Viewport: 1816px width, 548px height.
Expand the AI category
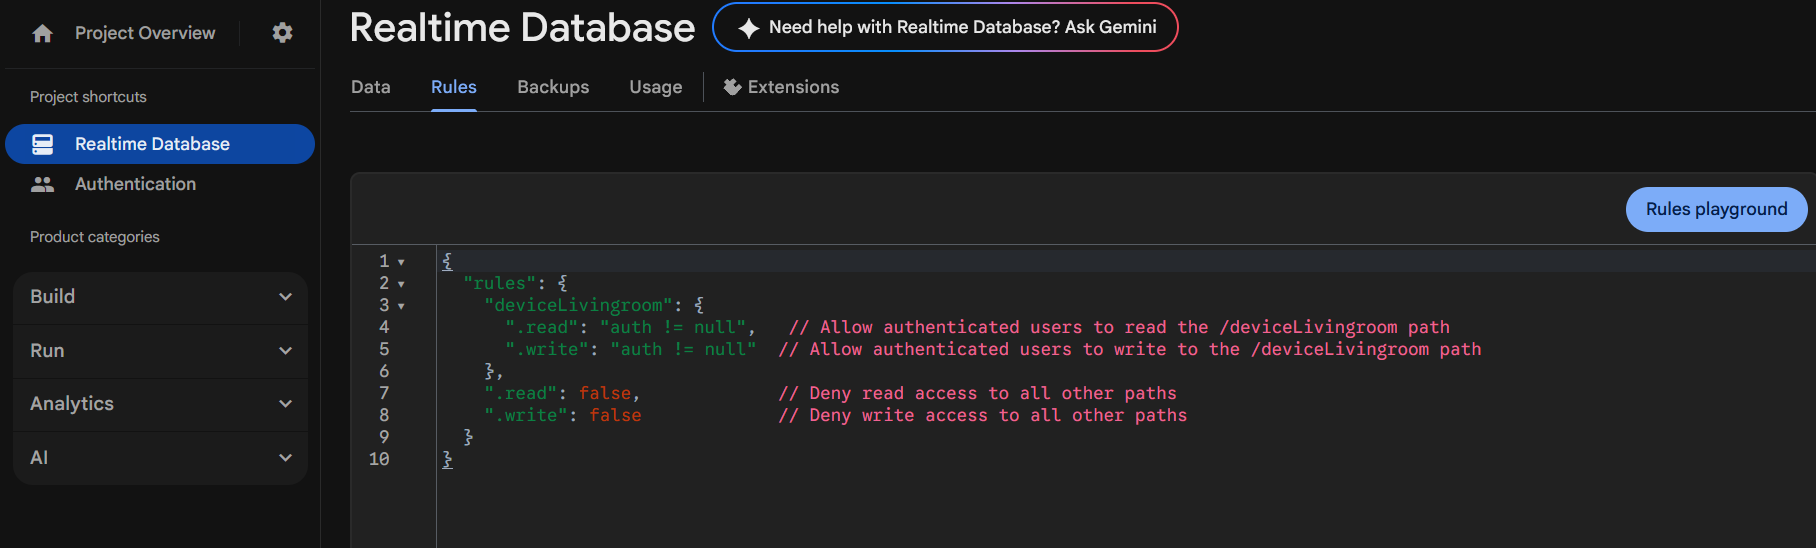tap(160, 458)
